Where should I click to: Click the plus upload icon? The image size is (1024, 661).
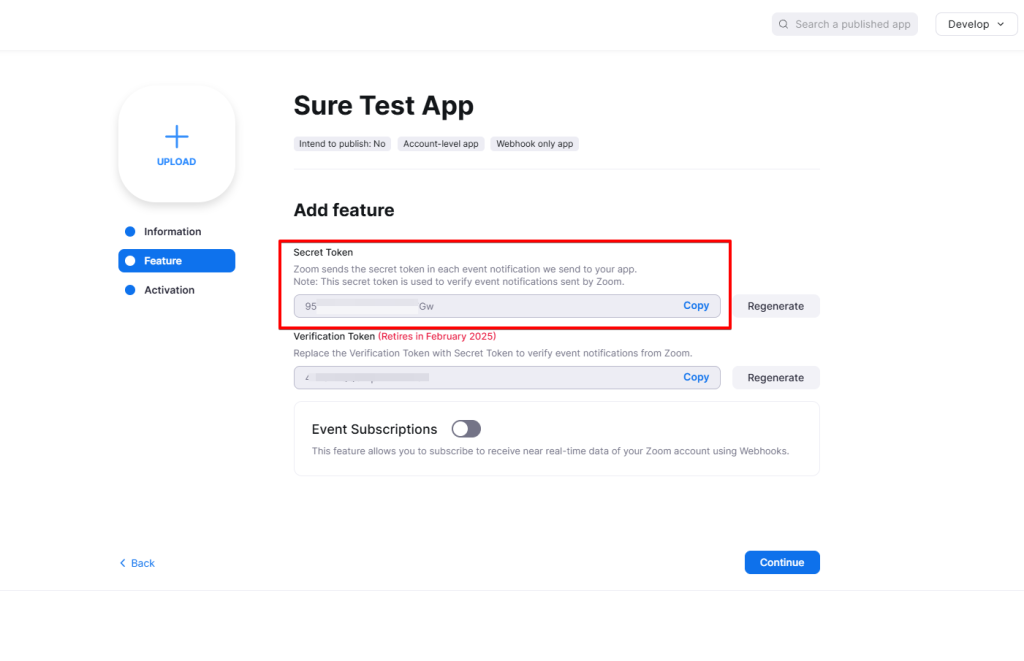176,136
